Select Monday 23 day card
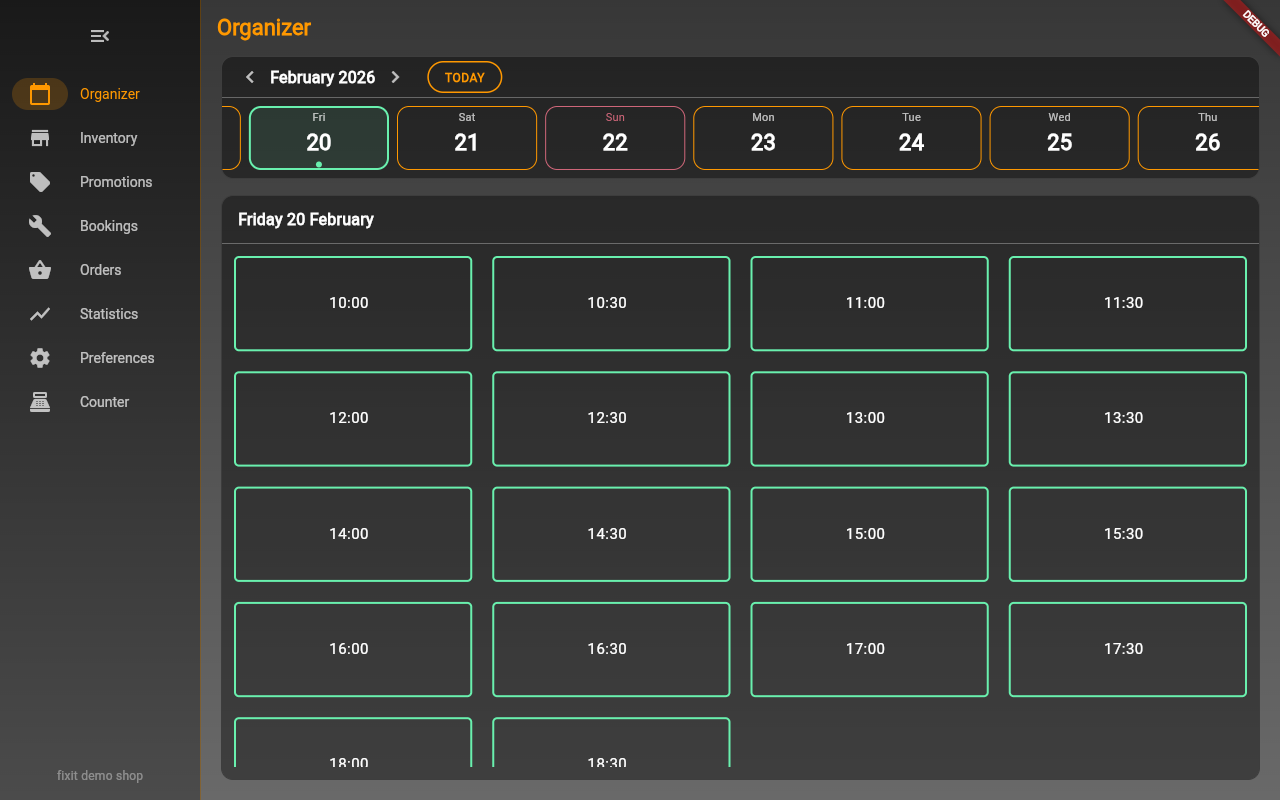This screenshot has height=800, width=1280. [763, 138]
